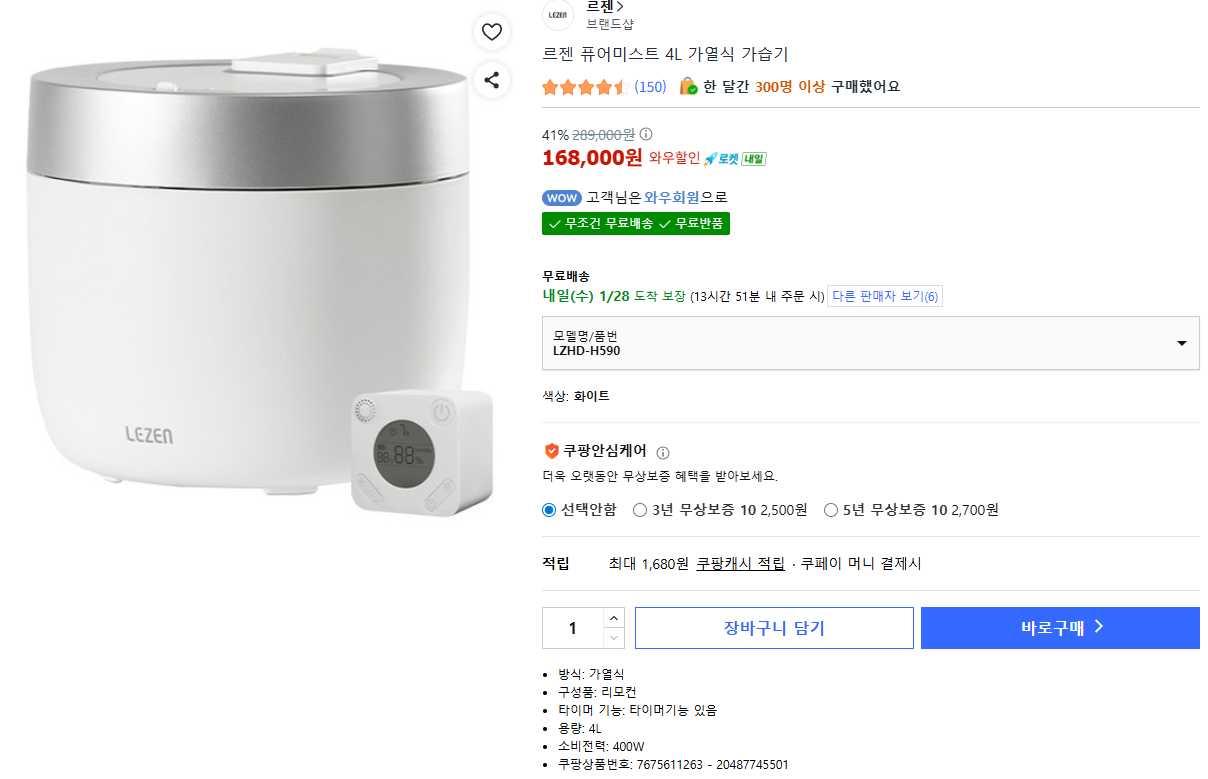Click the heart wishlist icon
This screenshot has width=1208, height=779.
(x=491, y=33)
